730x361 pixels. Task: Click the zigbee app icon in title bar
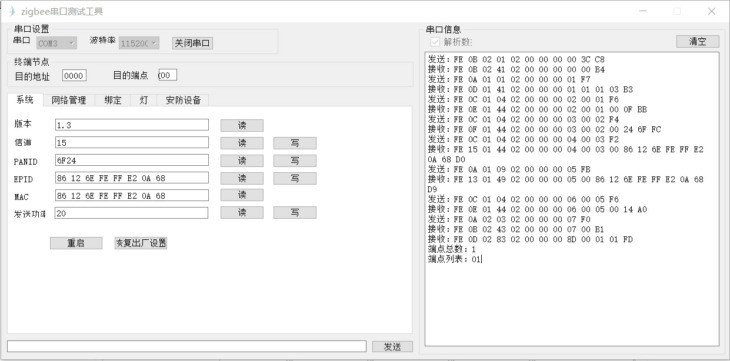(x=12, y=11)
